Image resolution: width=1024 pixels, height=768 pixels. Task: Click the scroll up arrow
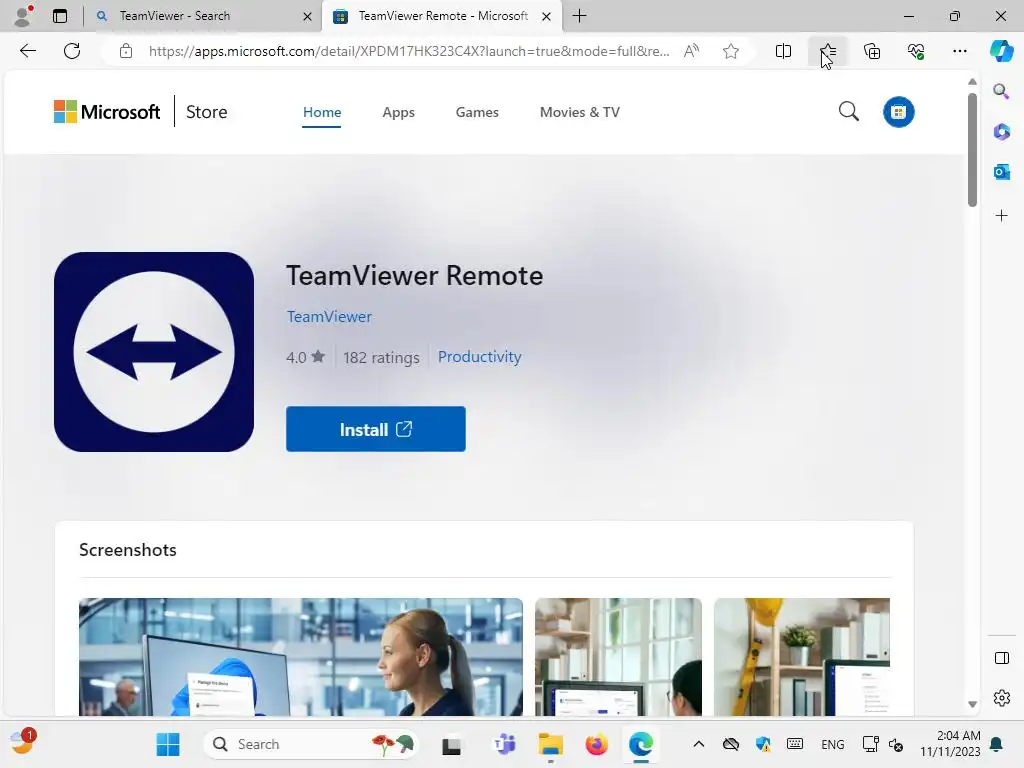click(x=972, y=82)
